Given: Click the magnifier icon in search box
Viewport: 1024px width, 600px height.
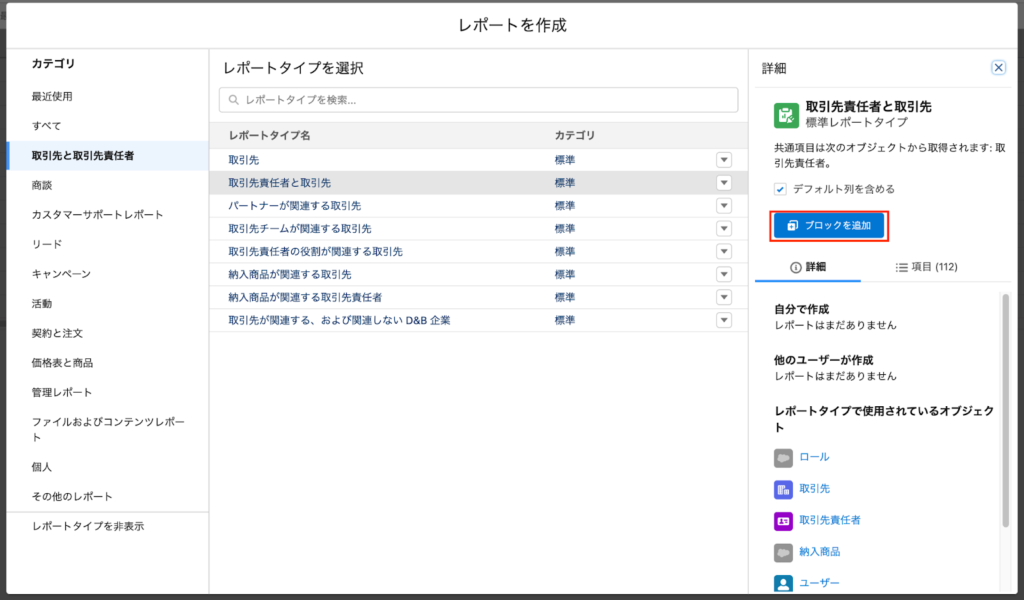Looking at the screenshot, I should (x=233, y=100).
